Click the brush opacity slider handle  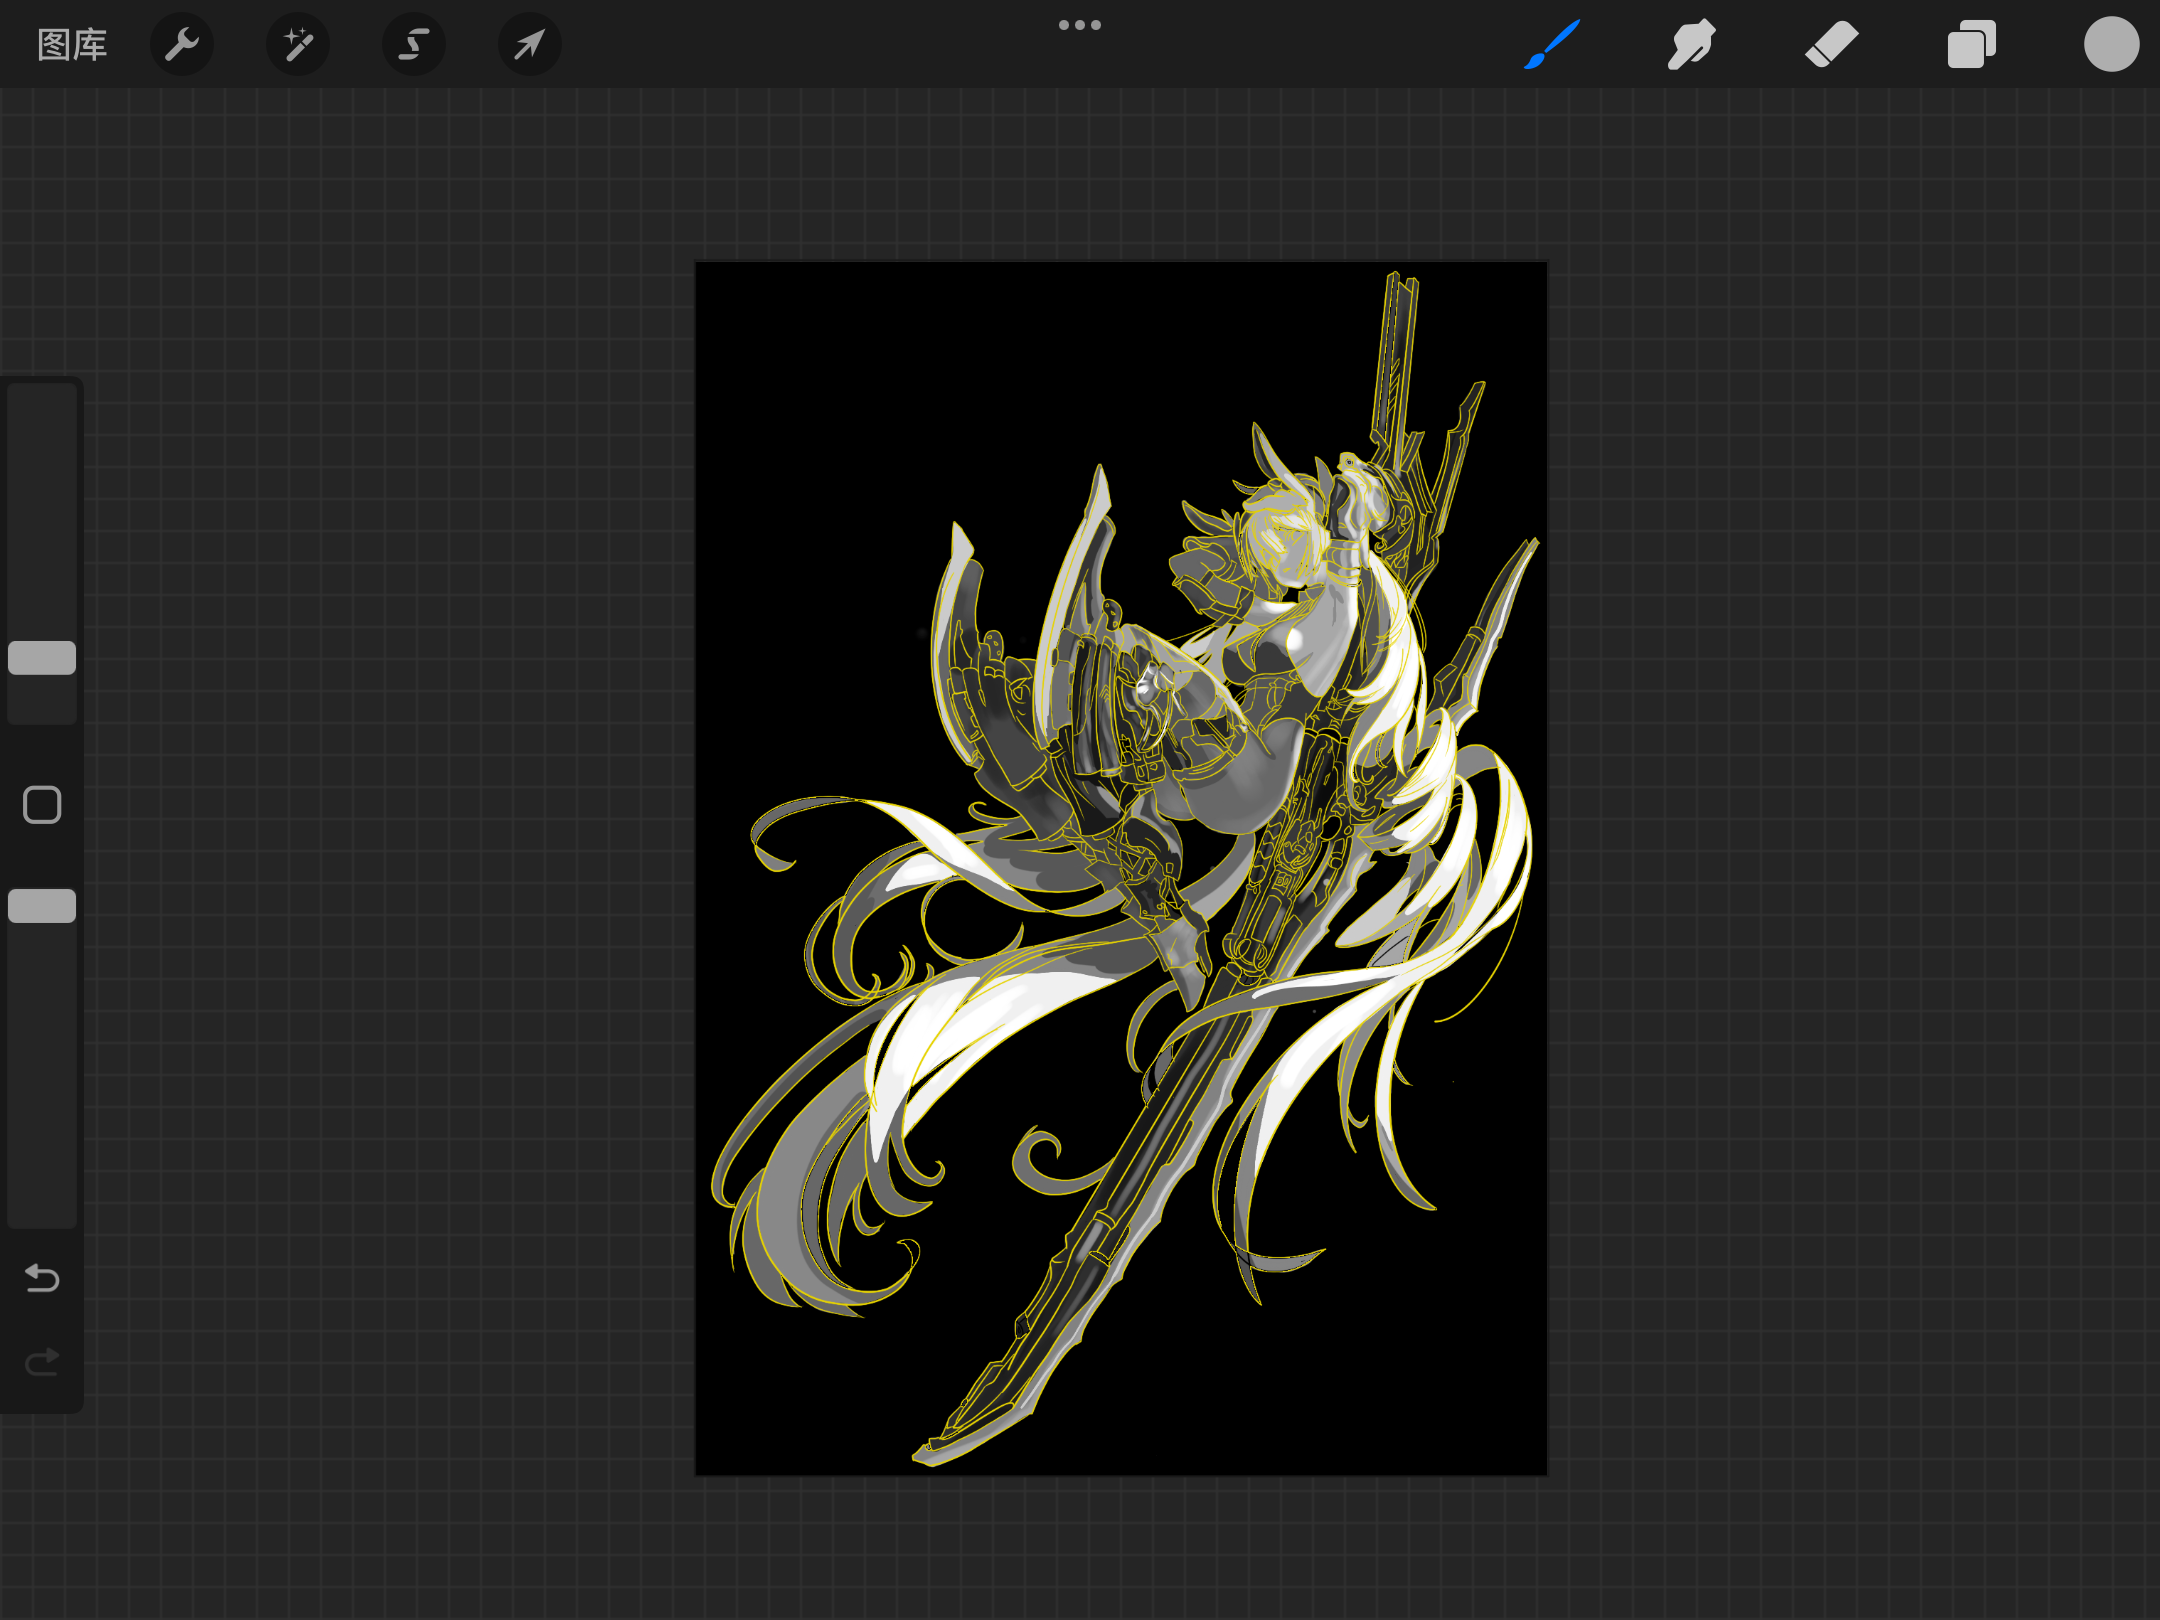(x=42, y=906)
